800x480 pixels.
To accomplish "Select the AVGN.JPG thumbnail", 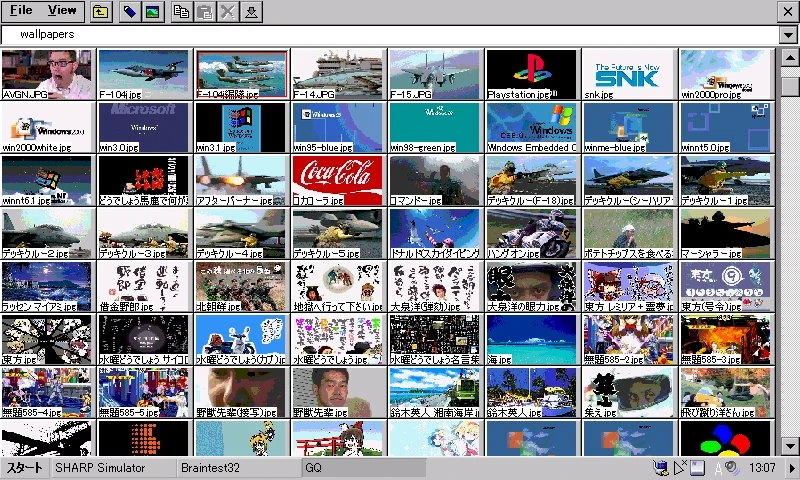I will pyautogui.click(x=48, y=74).
